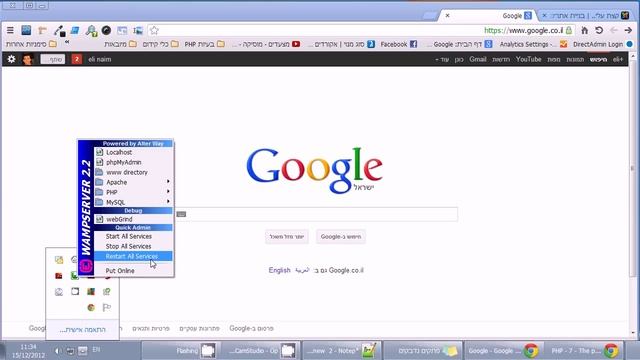The height and width of the screenshot is (360, 640).
Task: Click the Action Center flag tray icon
Action: [107, 307]
